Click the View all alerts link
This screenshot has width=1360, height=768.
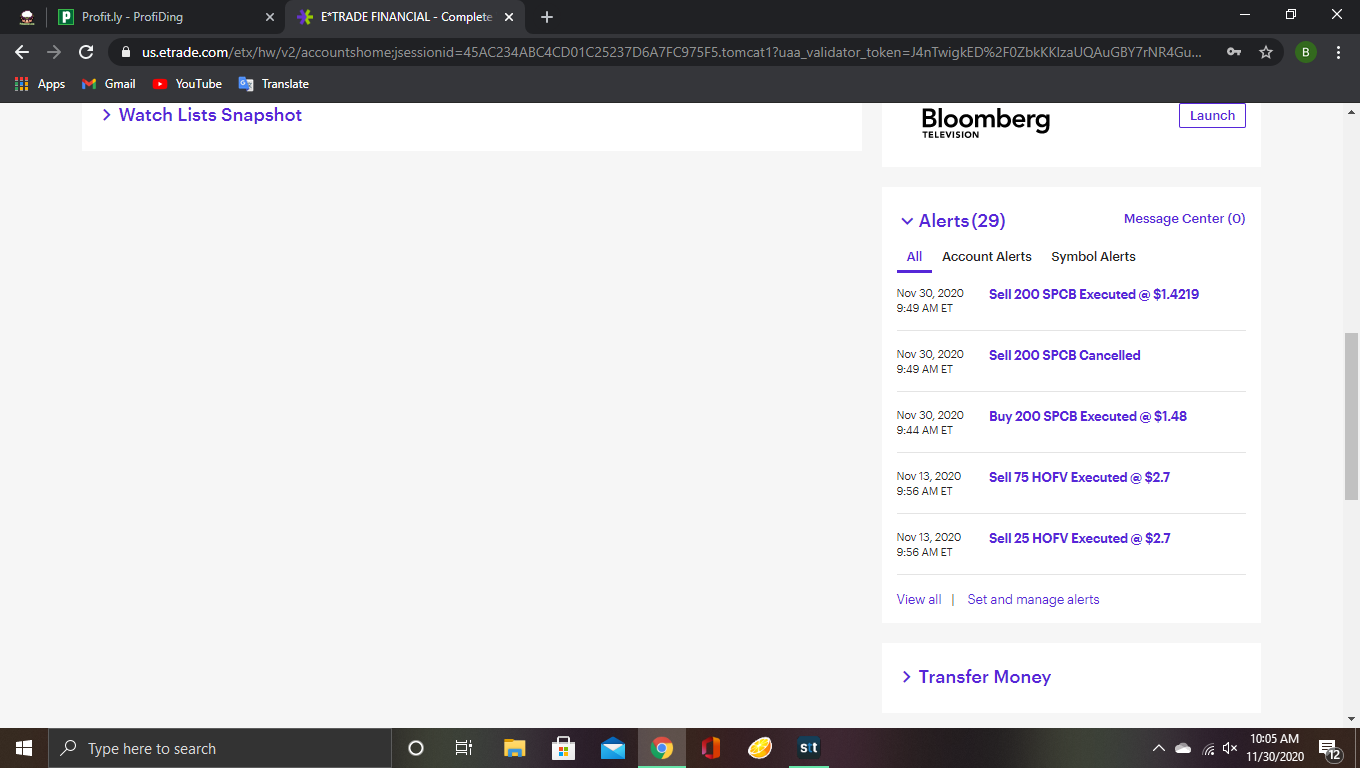919,600
